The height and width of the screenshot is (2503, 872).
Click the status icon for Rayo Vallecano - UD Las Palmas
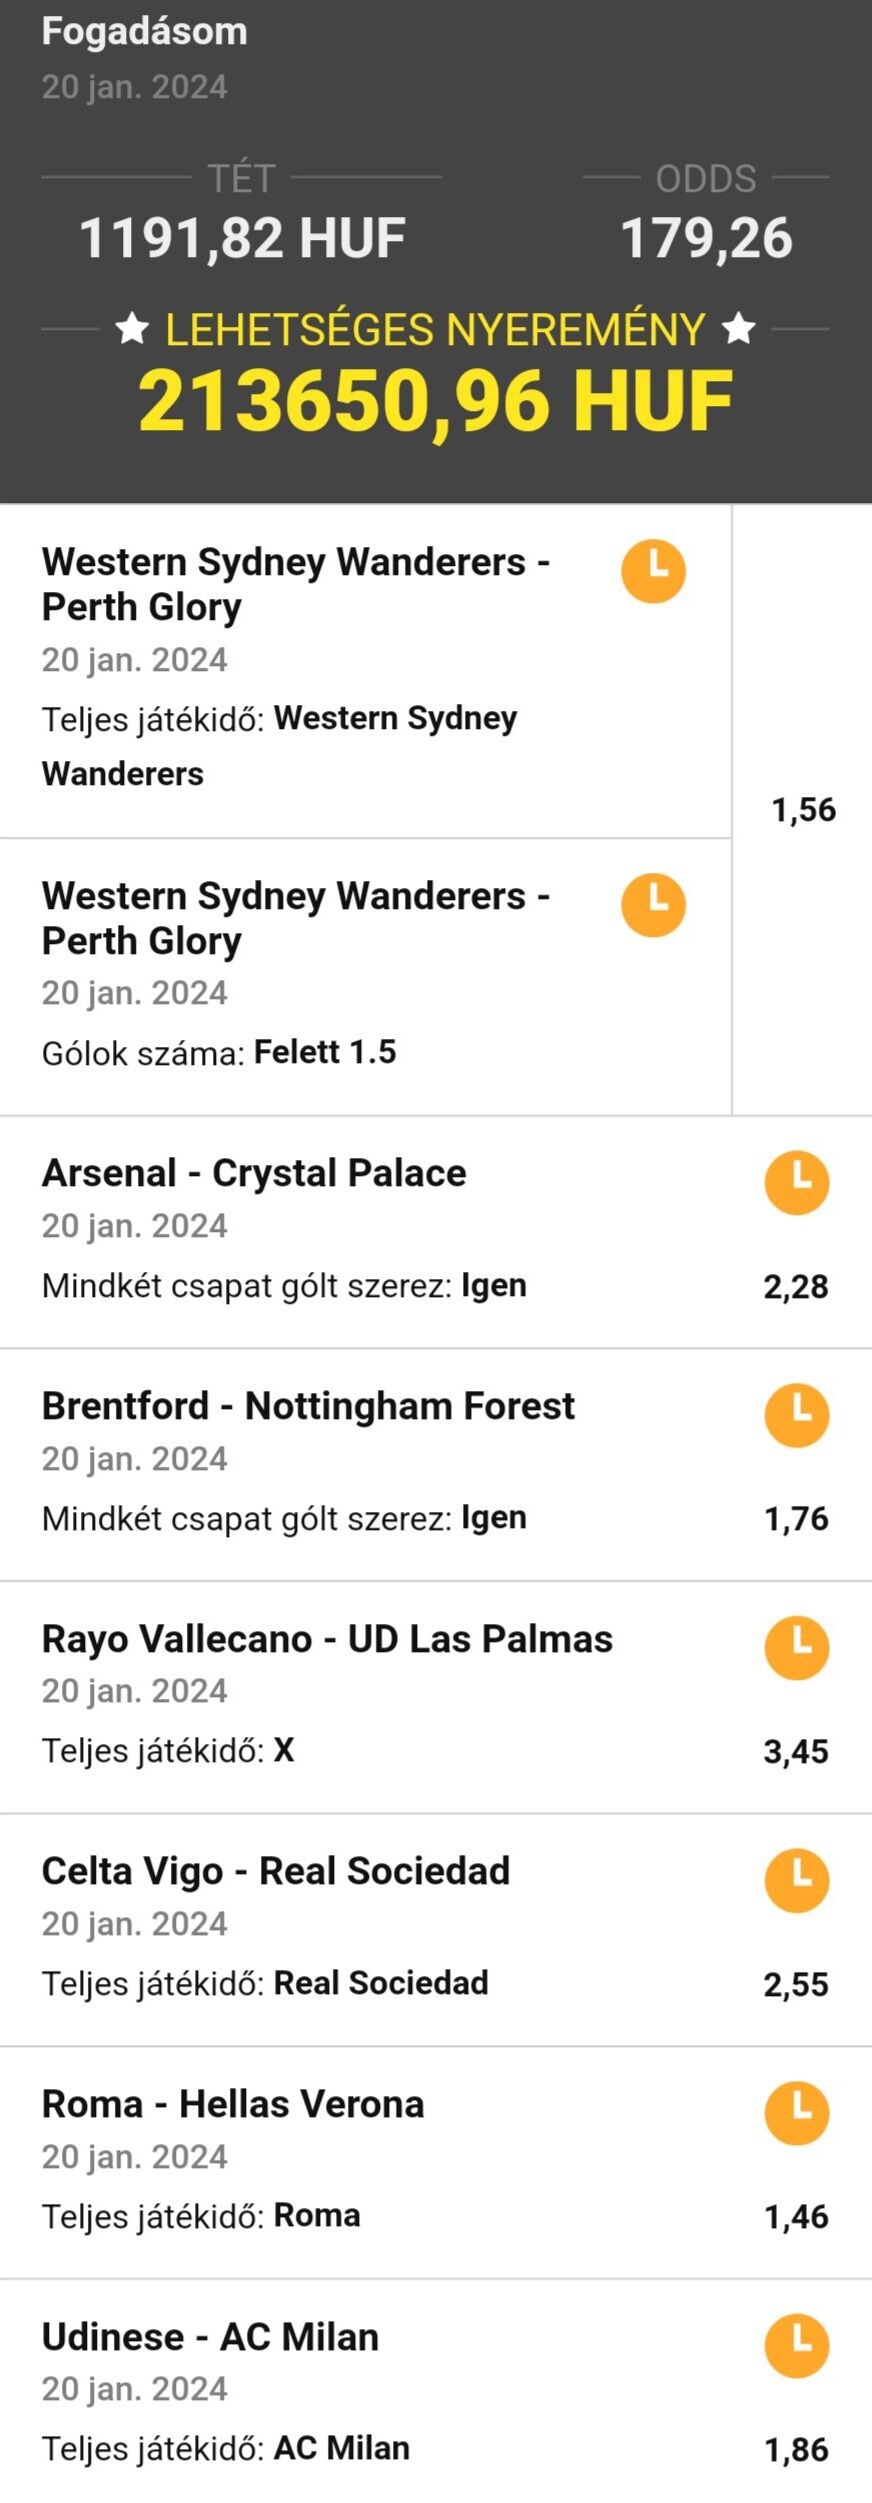[797, 1648]
